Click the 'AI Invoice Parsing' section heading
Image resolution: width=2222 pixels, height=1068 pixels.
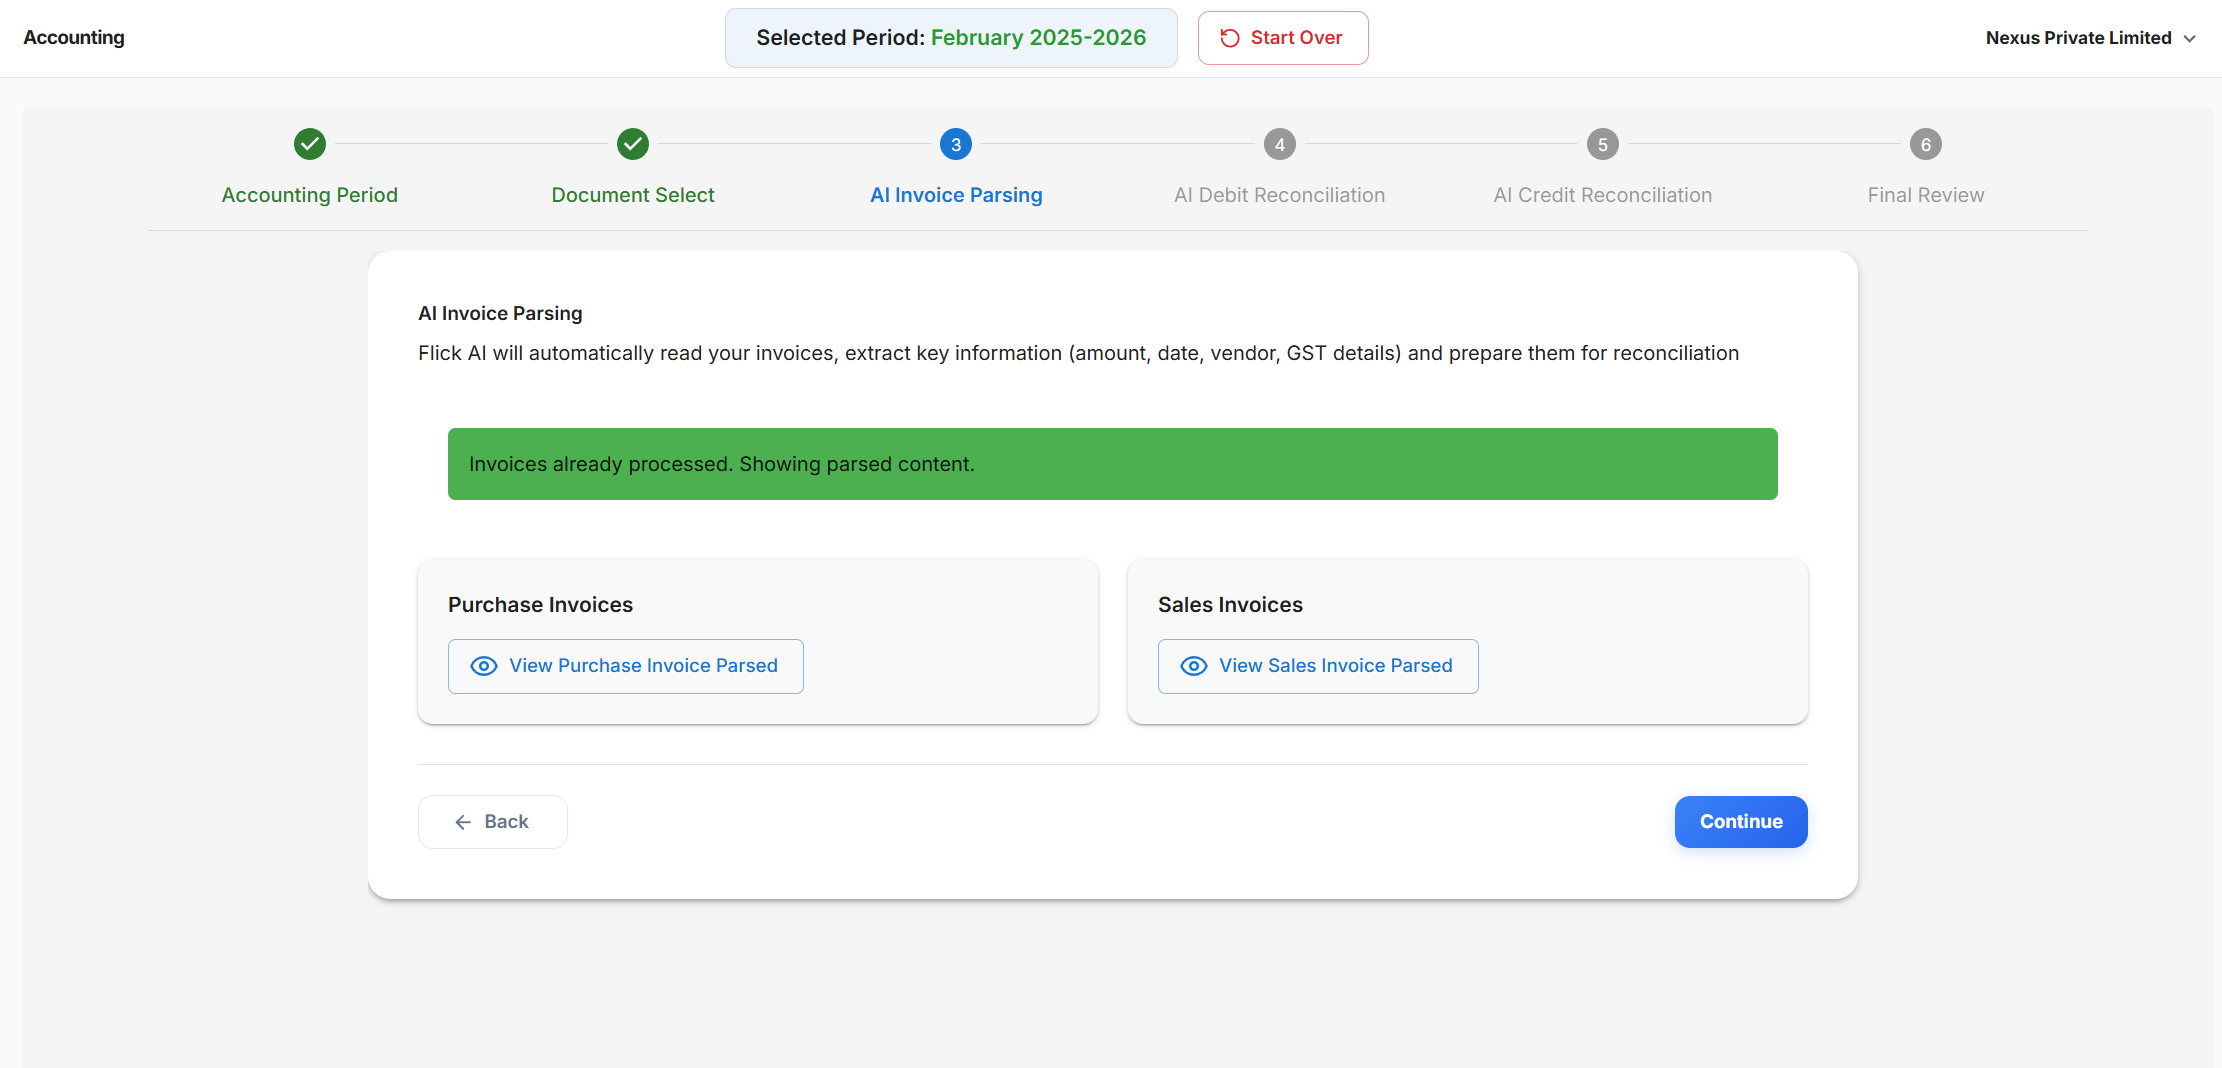point(500,314)
